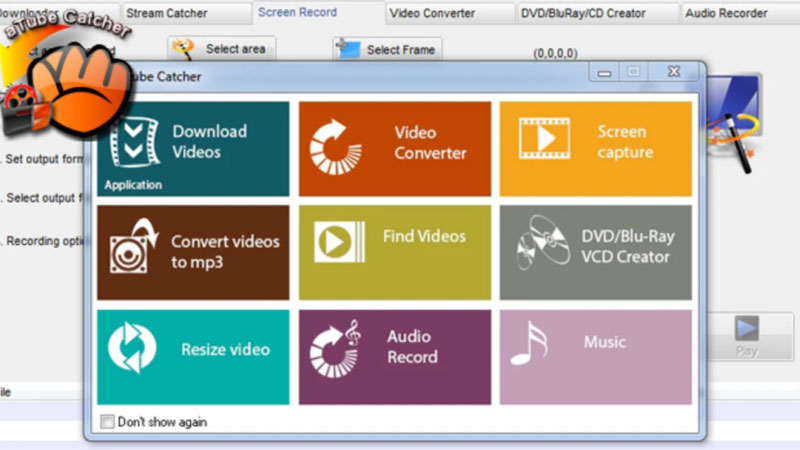Image resolution: width=800 pixels, height=450 pixels.
Task: Click the Select area wand icon
Action: (183, 49)
